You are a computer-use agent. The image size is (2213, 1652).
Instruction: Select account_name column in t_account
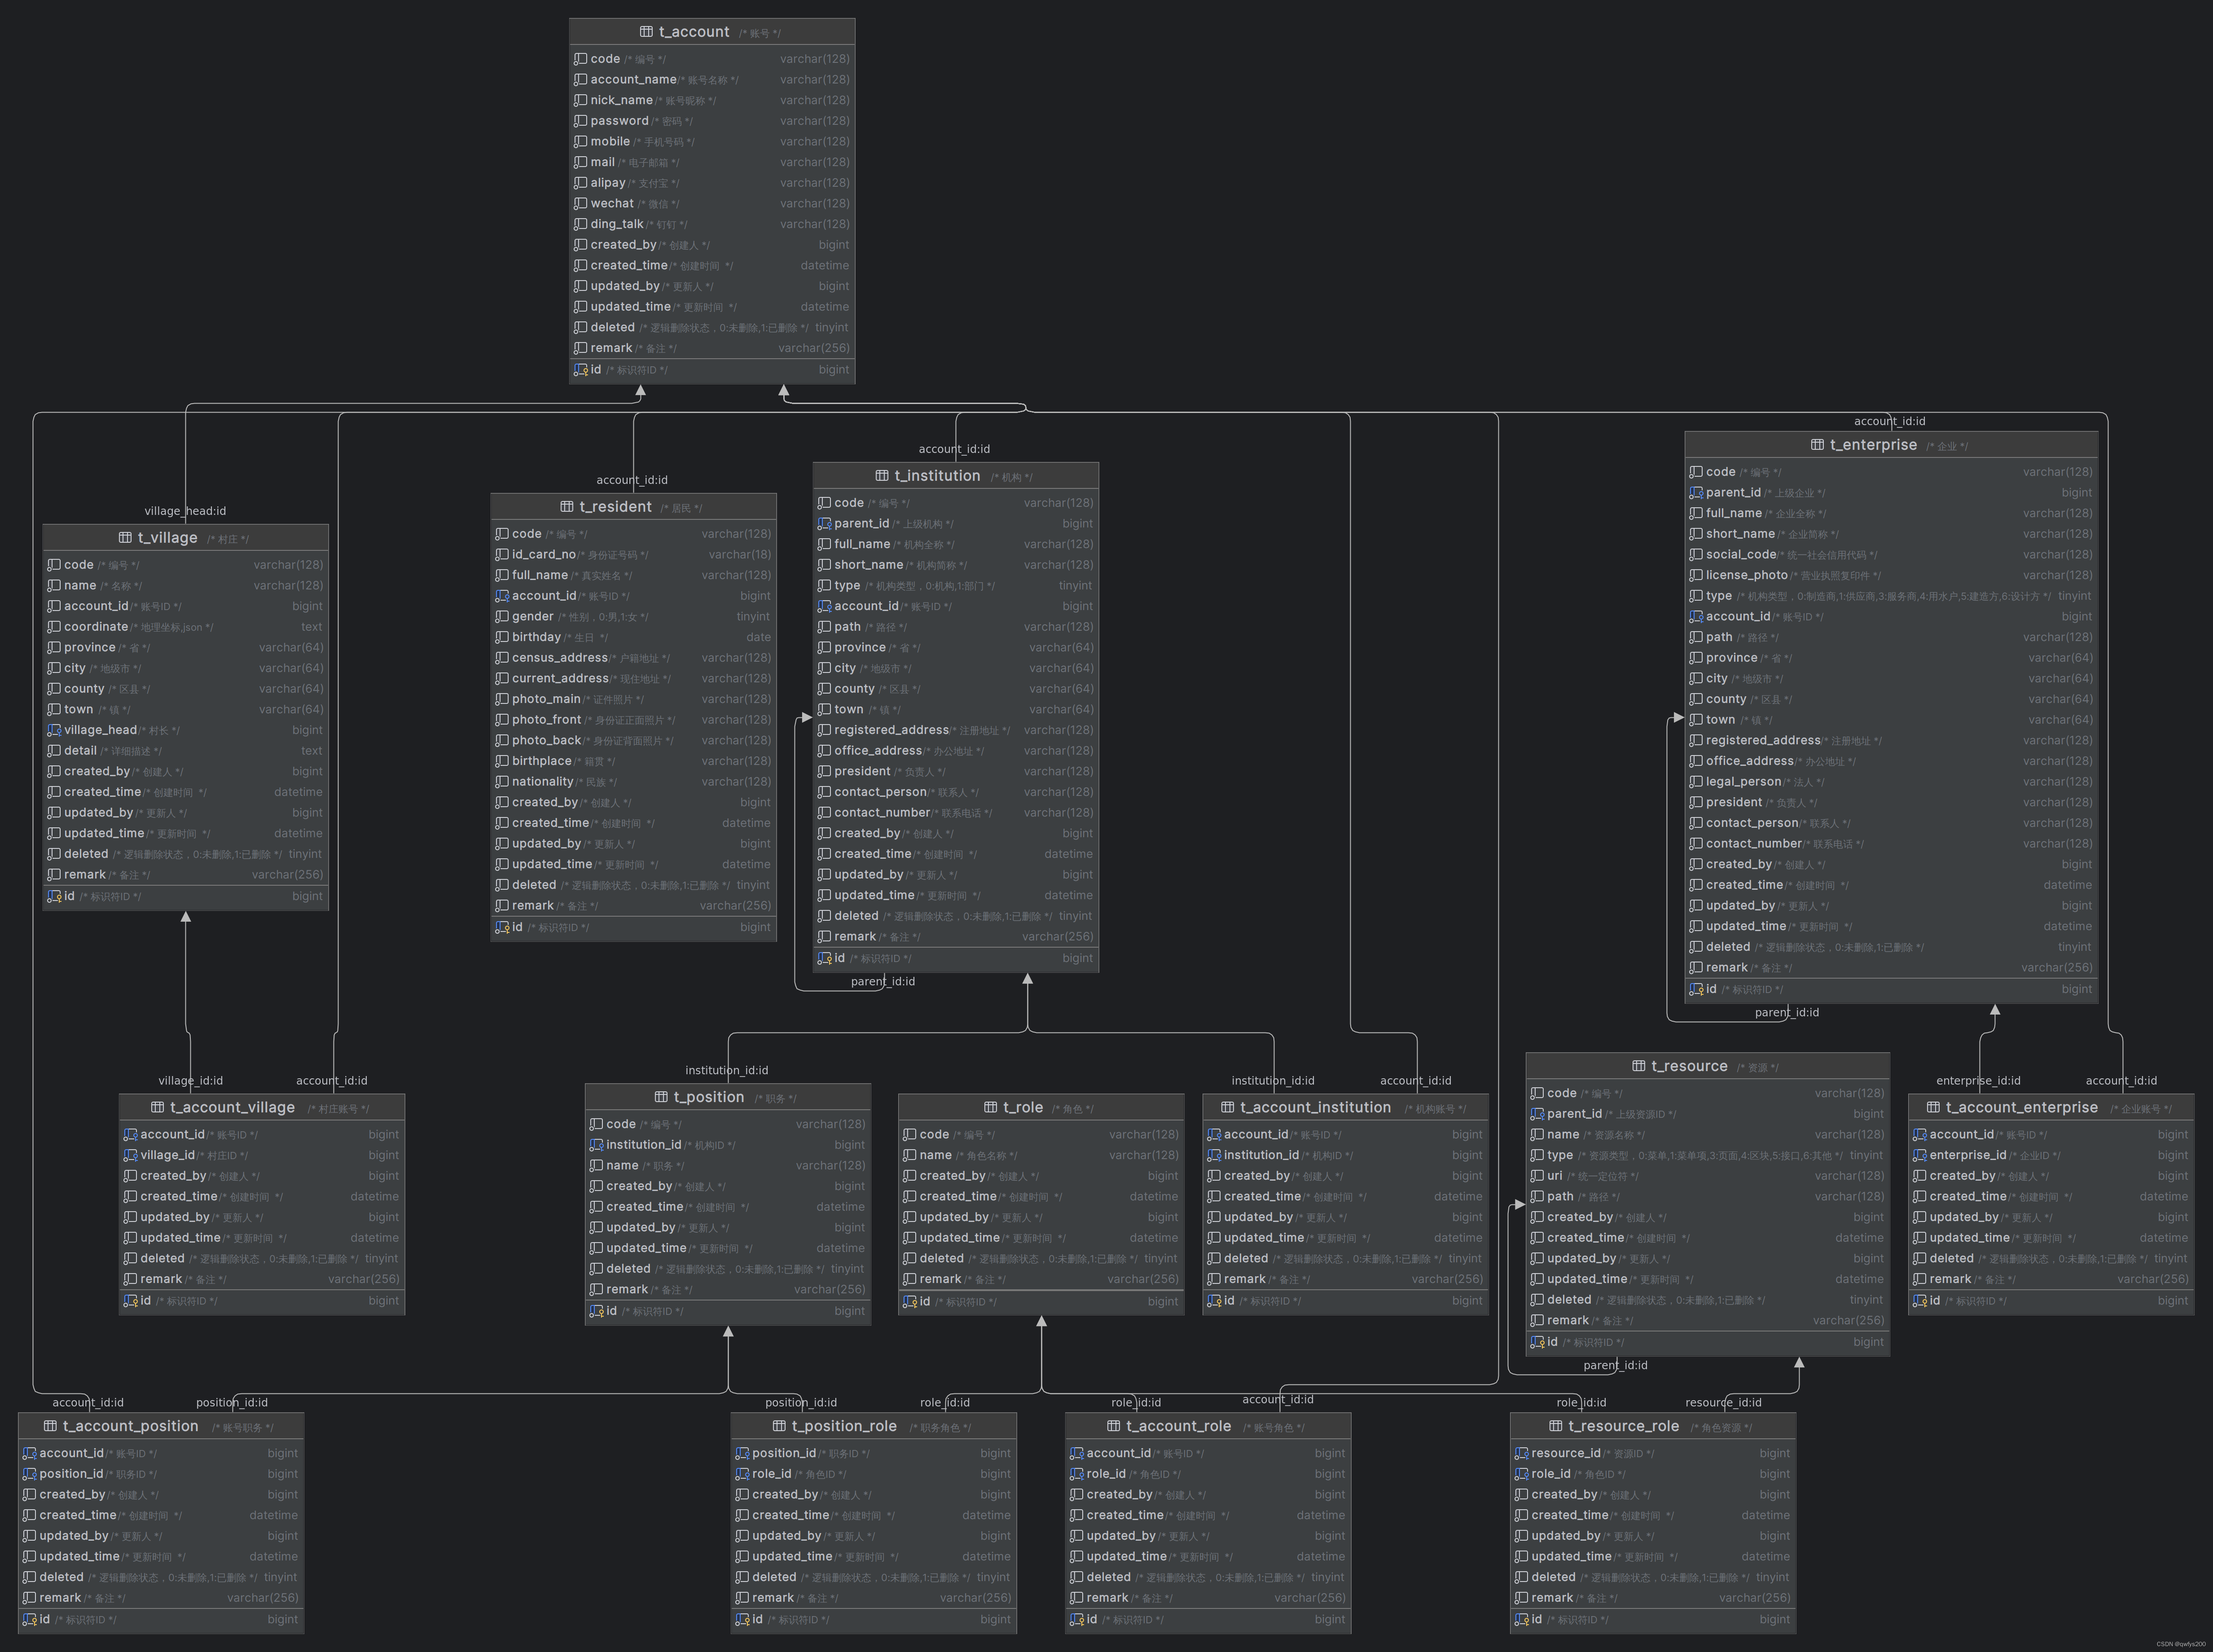(x=712, y=80)
